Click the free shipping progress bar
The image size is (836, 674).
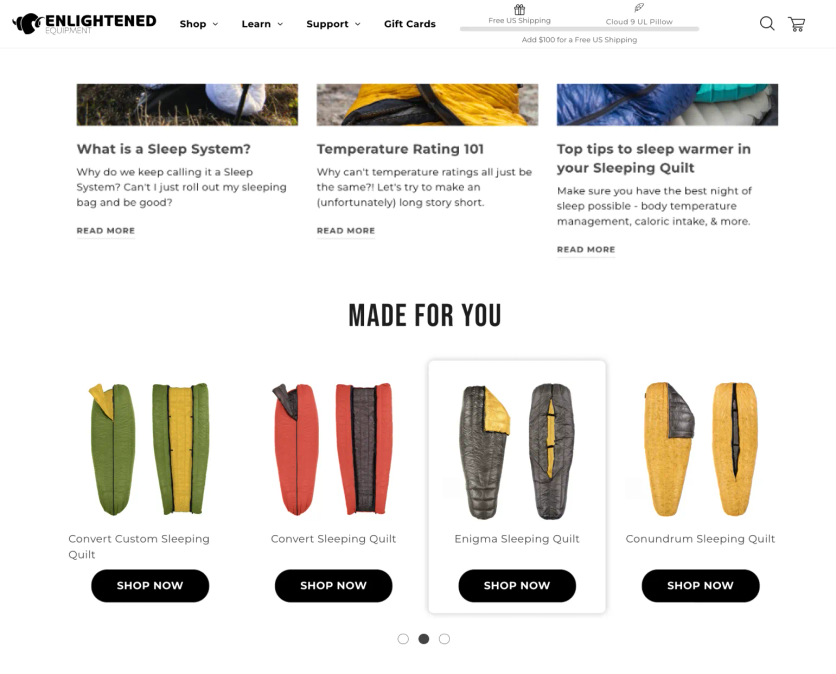point(579,29)
